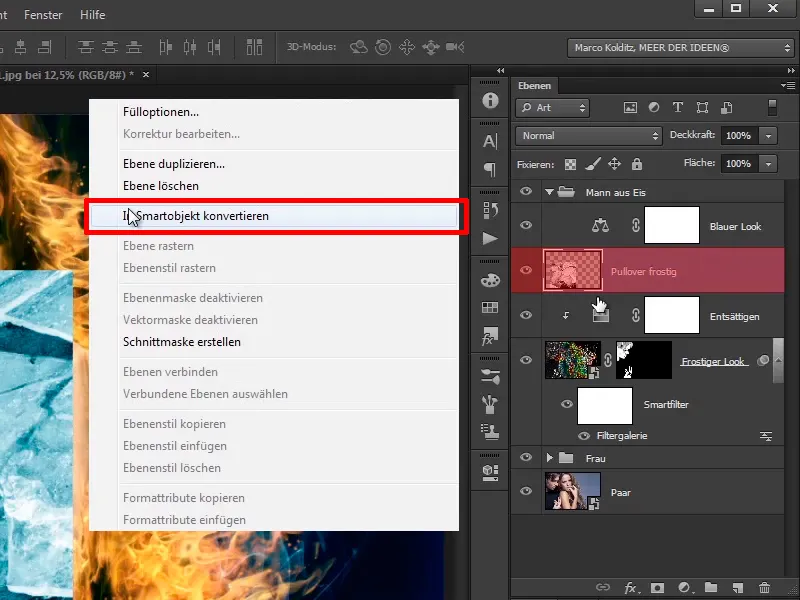Screen dimensions: 800x600
Task: Click the delete layer trash icon
Action: 765,588
